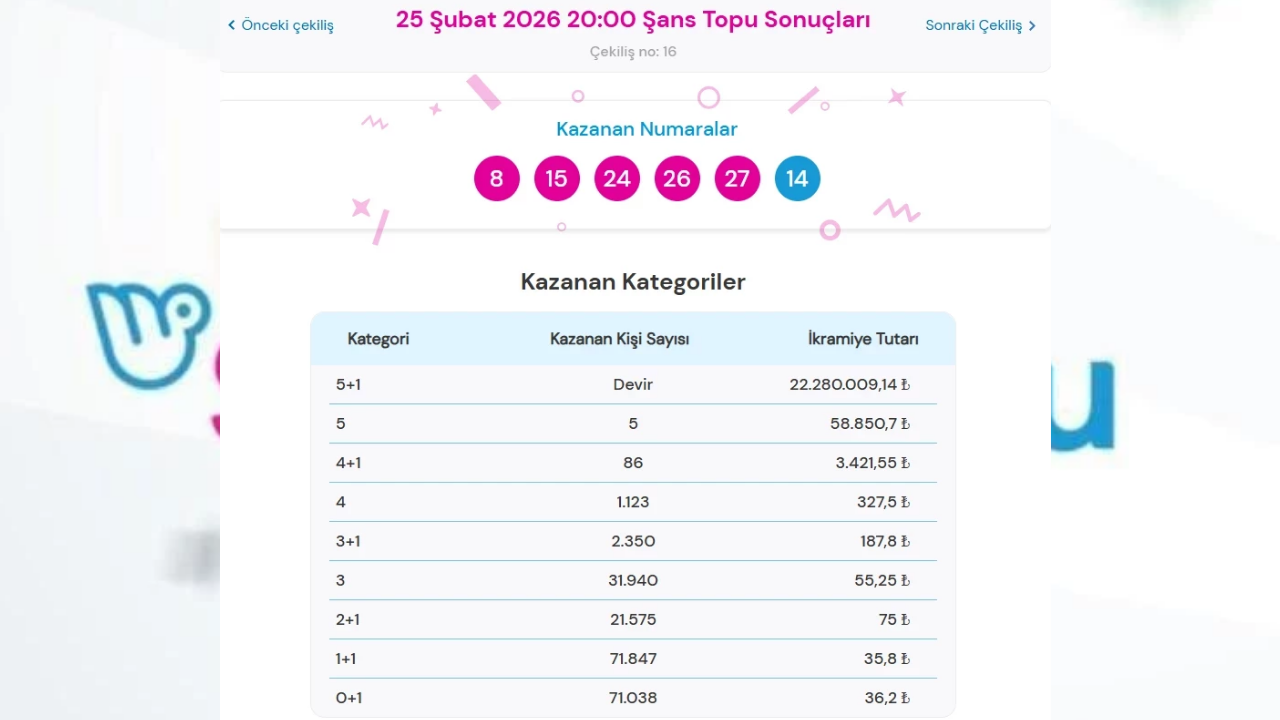Select the winning number ball 27
This screenshot has width=1280, height=720.
(737, 178)
